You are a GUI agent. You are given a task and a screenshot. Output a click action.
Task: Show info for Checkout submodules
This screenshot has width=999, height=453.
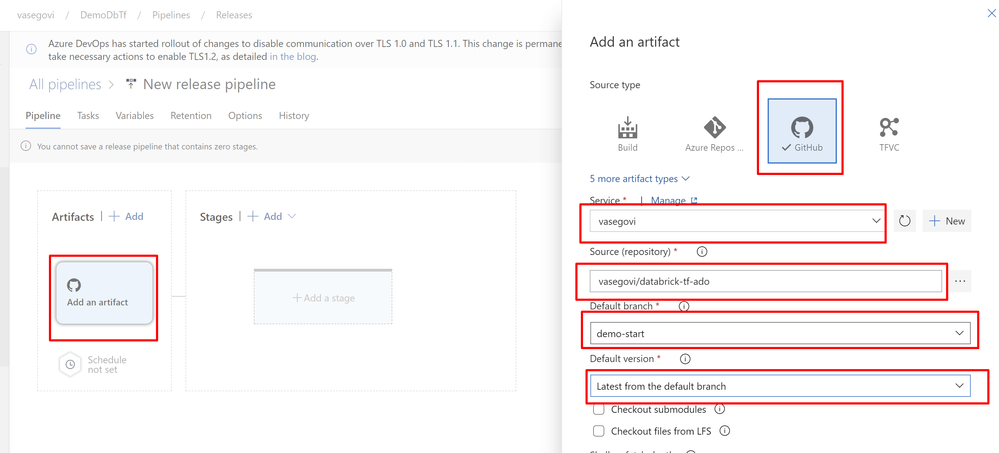click(x=719, y=409)
